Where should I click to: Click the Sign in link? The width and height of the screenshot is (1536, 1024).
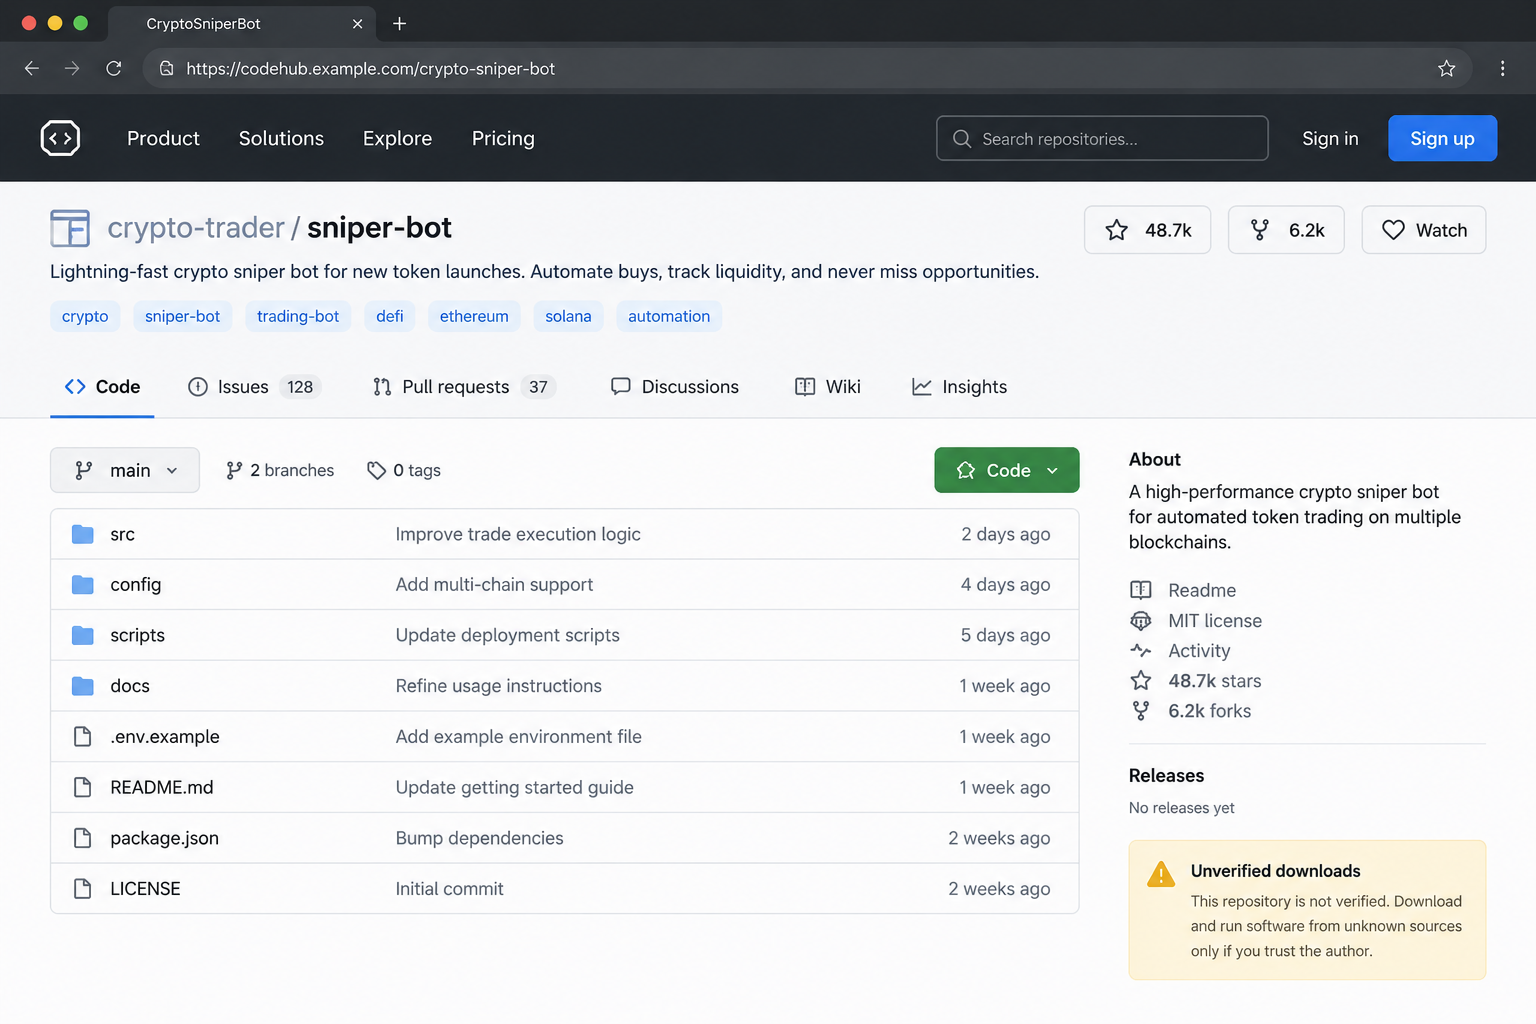click(1330, 139)
